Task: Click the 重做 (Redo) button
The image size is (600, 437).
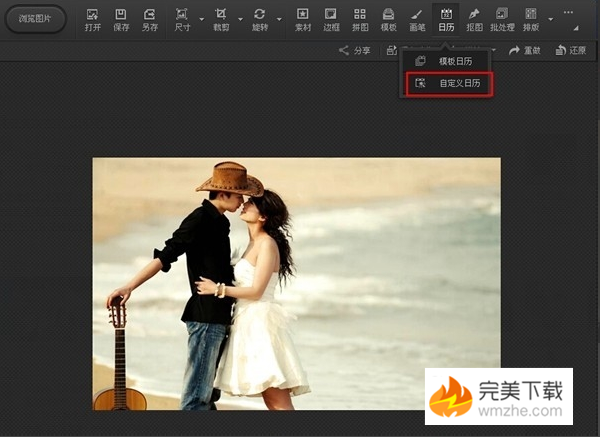Action: tap(526, 50)
